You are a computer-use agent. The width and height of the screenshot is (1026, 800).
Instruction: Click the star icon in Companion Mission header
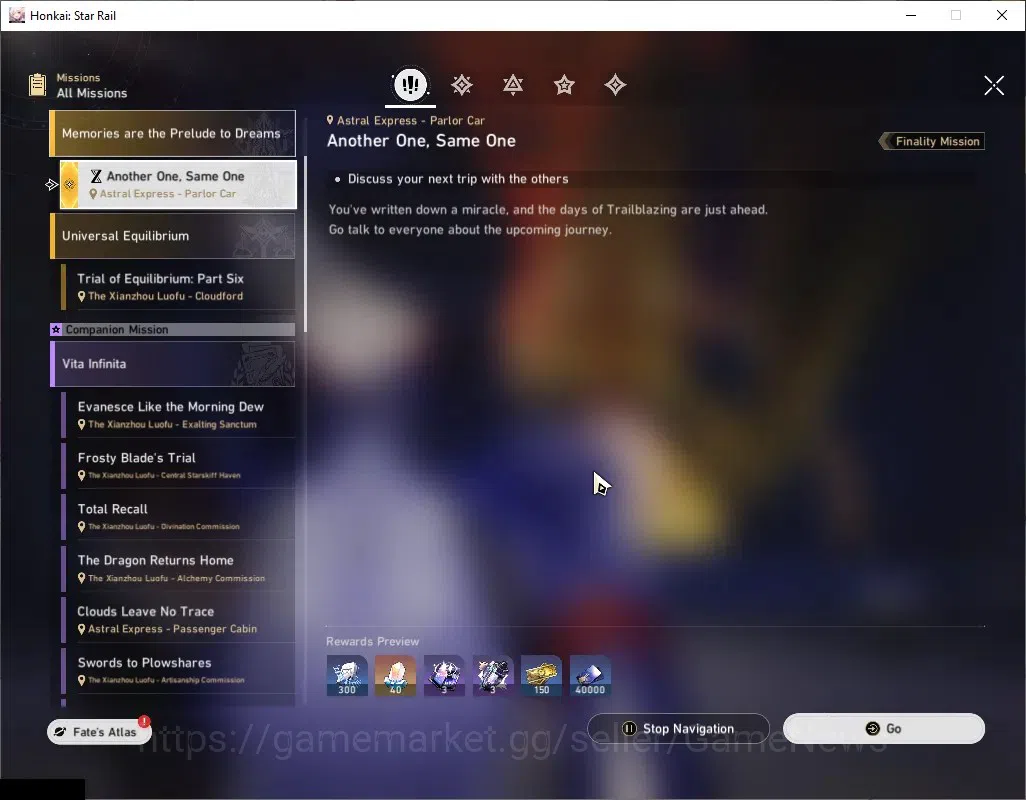(56, 330)
